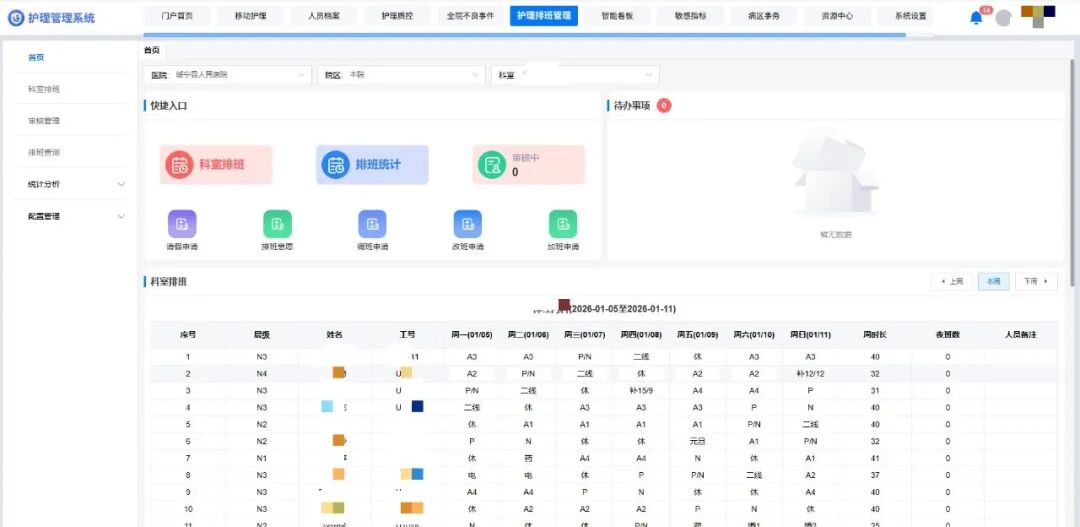Open the 调班申请 shortcut icon
The width and height of the screenshot is (1080, 527).
coord(372,224)
